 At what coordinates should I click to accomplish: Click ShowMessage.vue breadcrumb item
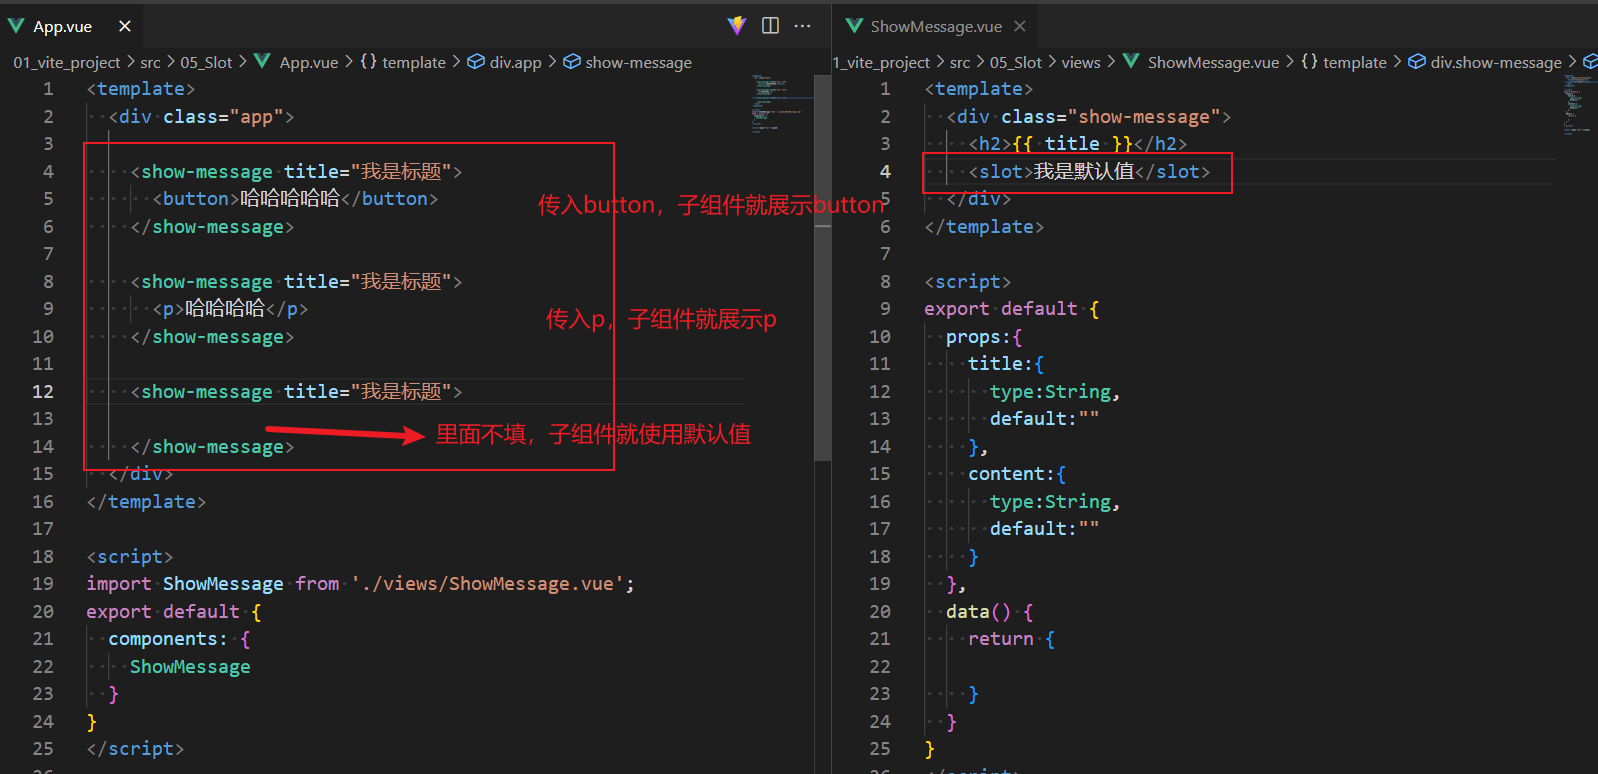[1213, 62]
